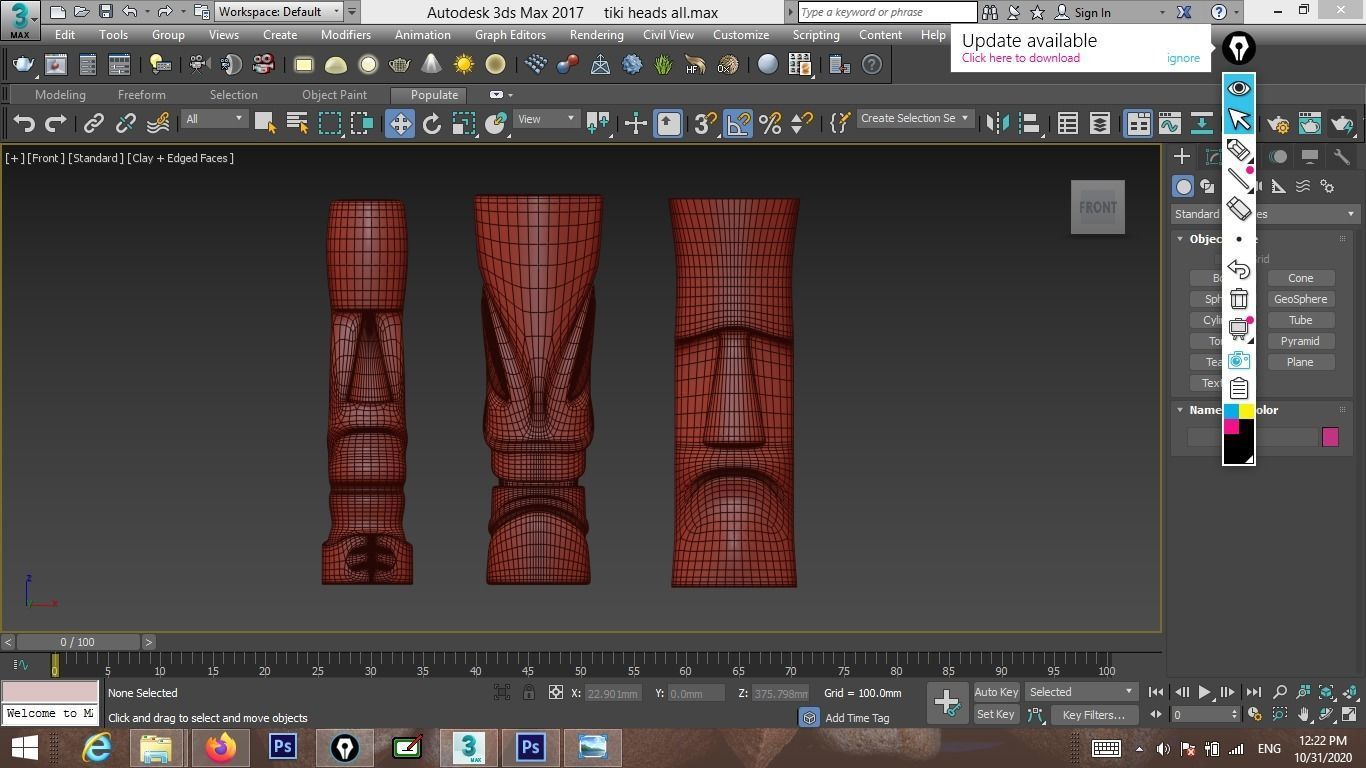Open the Modify panel tab icon
The image size is (1366, 768).
click(x=1213, y=157)
